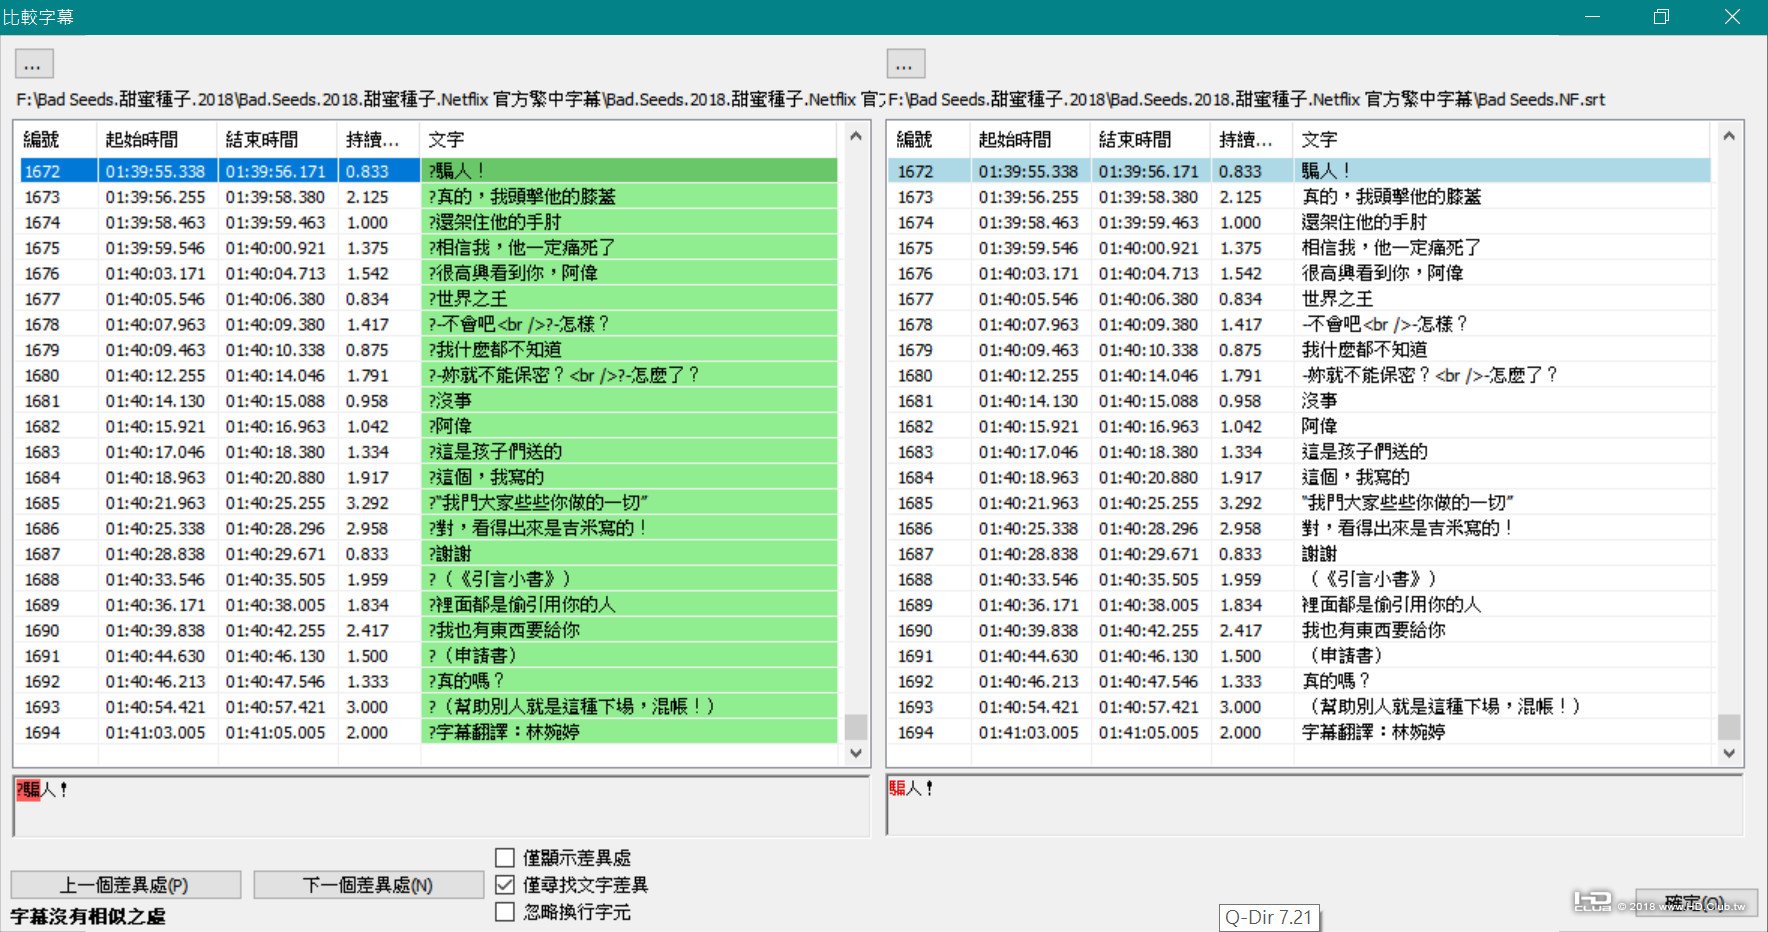Select the row "?真的，我頭擊他的膝蓋"
This screenshot has width=1768, height=932.
(428, 197)
